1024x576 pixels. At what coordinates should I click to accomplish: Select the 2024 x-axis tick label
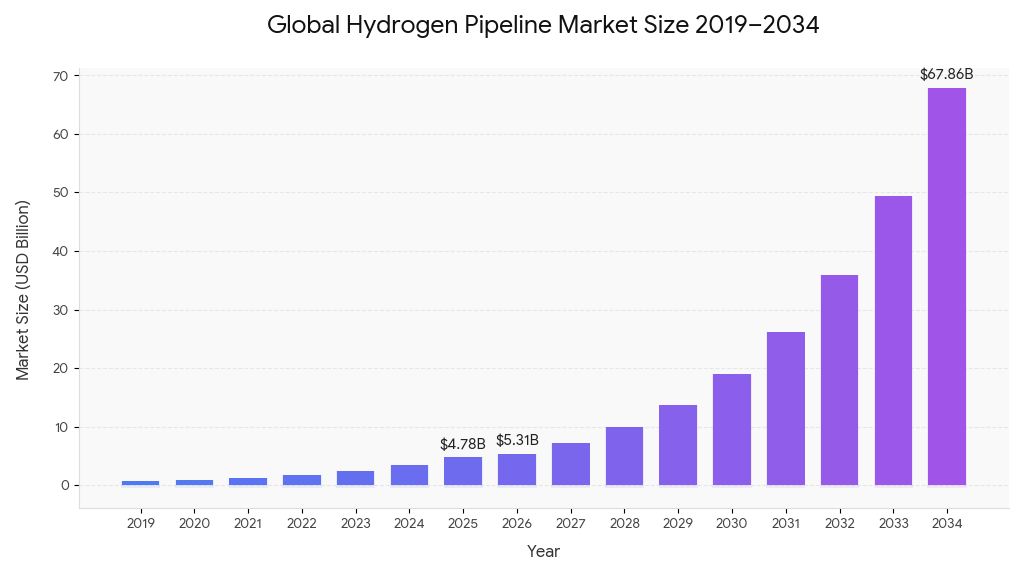(x=409, y=523)
